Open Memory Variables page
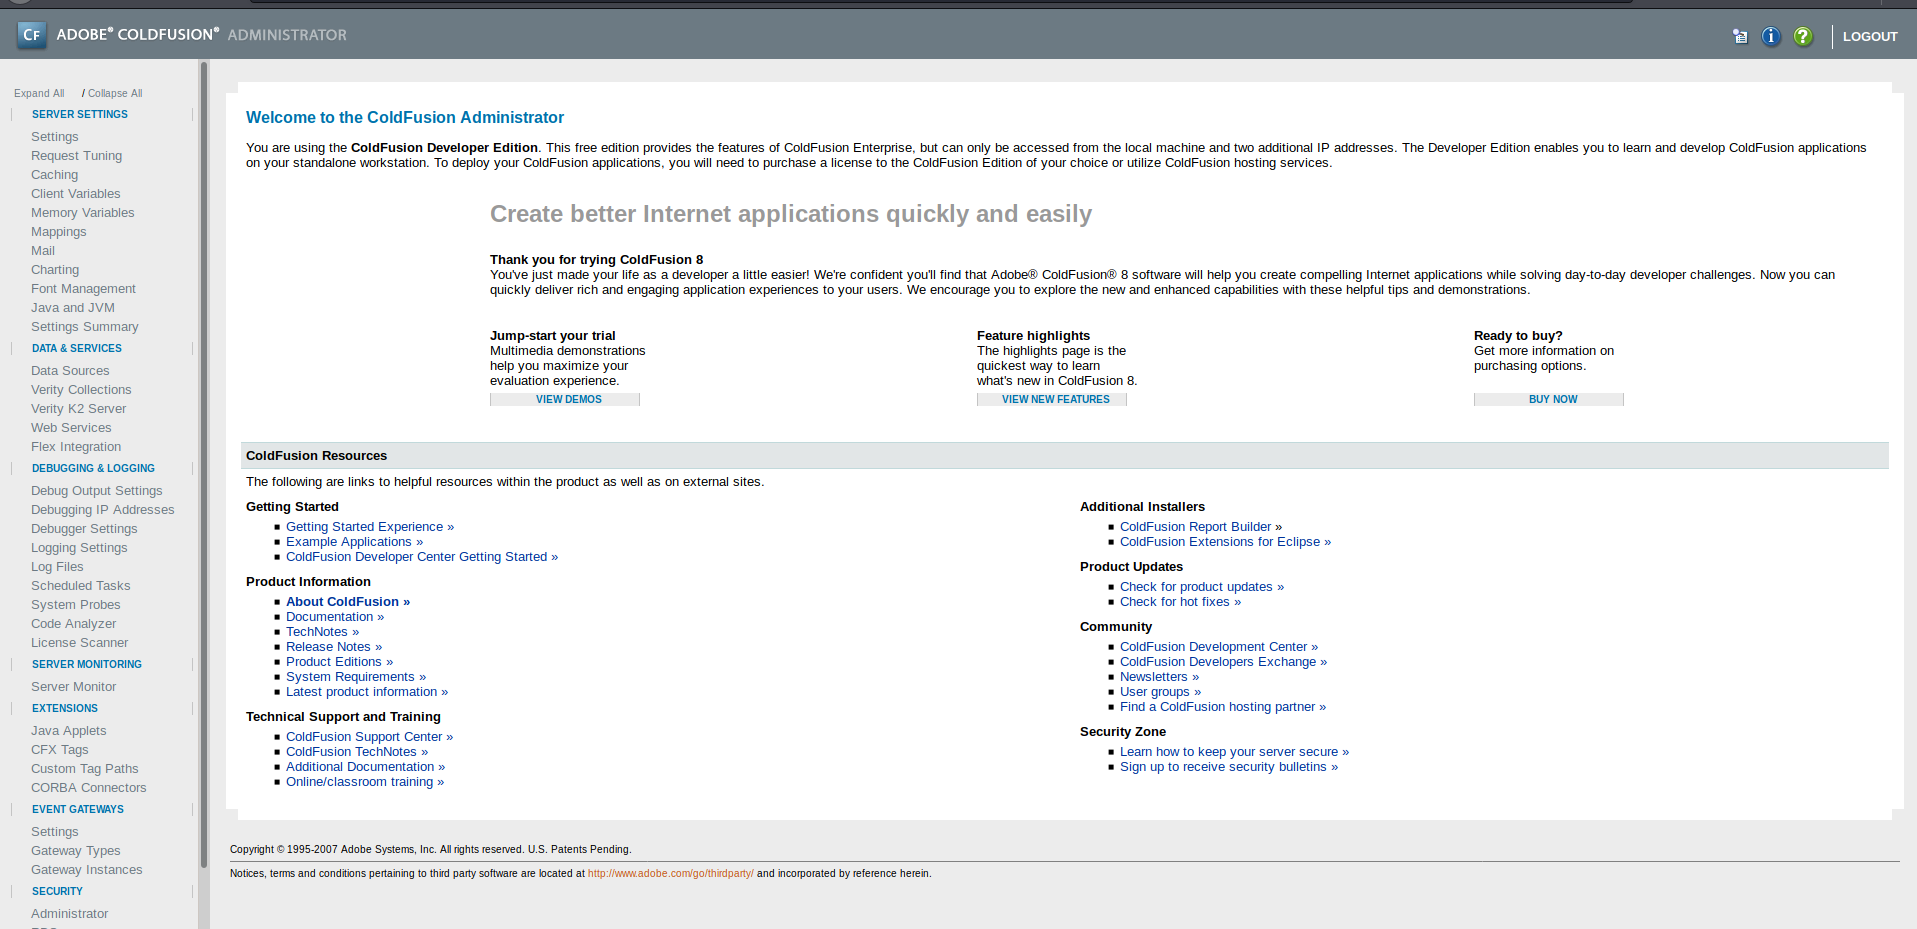 (82, 213)
